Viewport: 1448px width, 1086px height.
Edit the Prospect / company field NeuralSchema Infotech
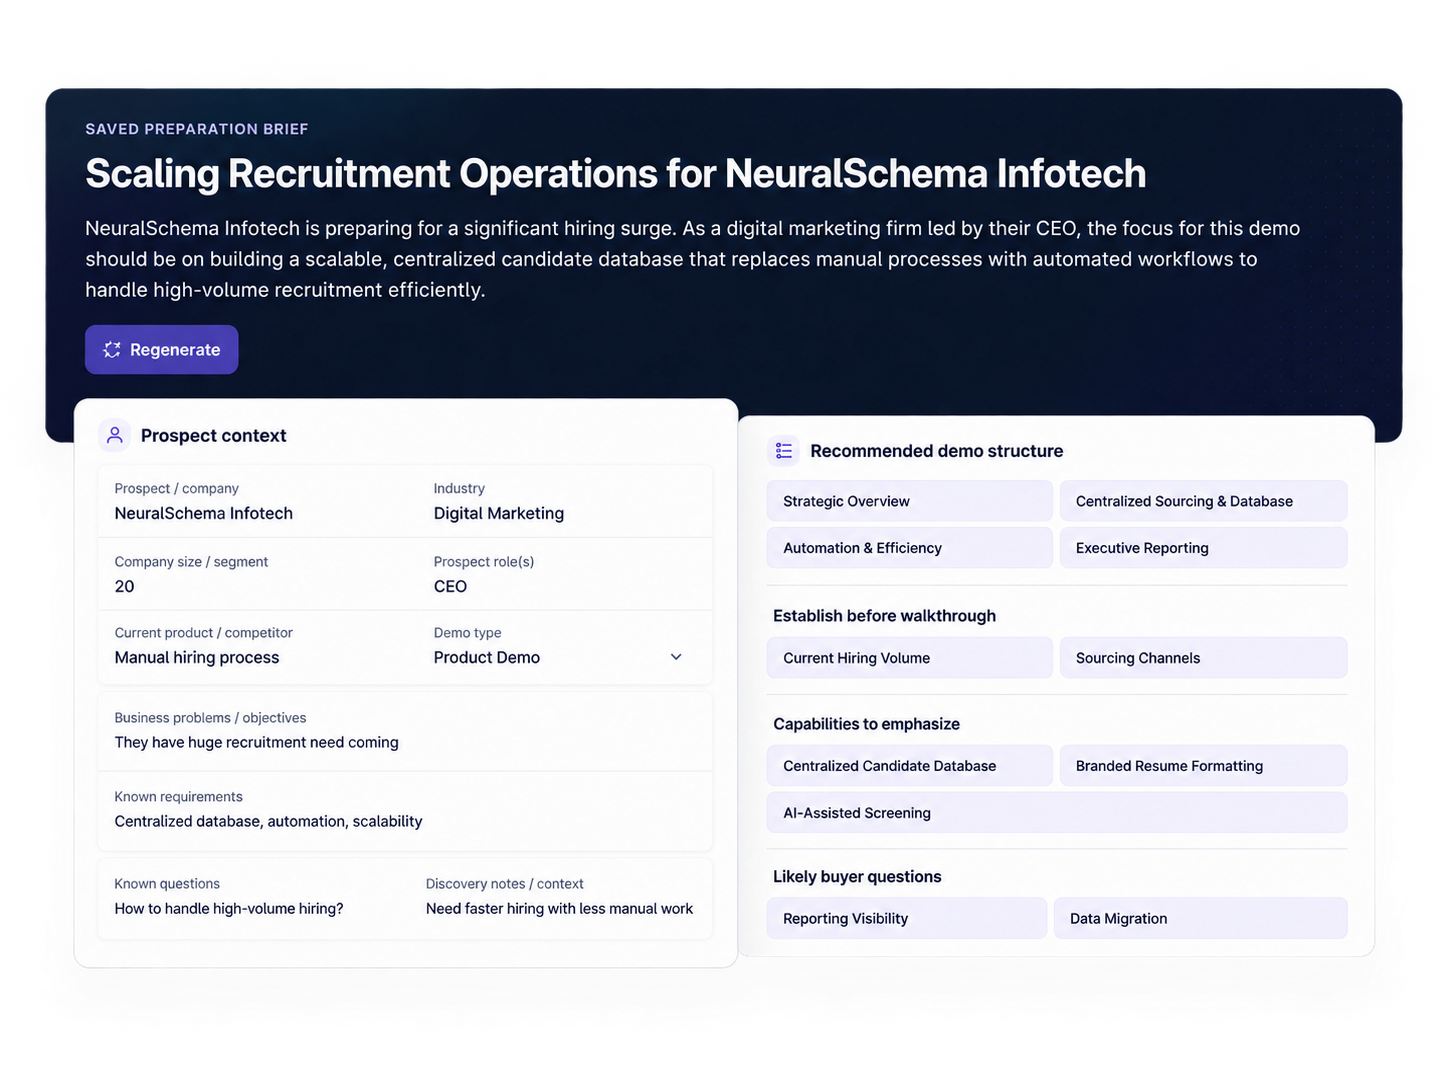click(x=204, y=513)
